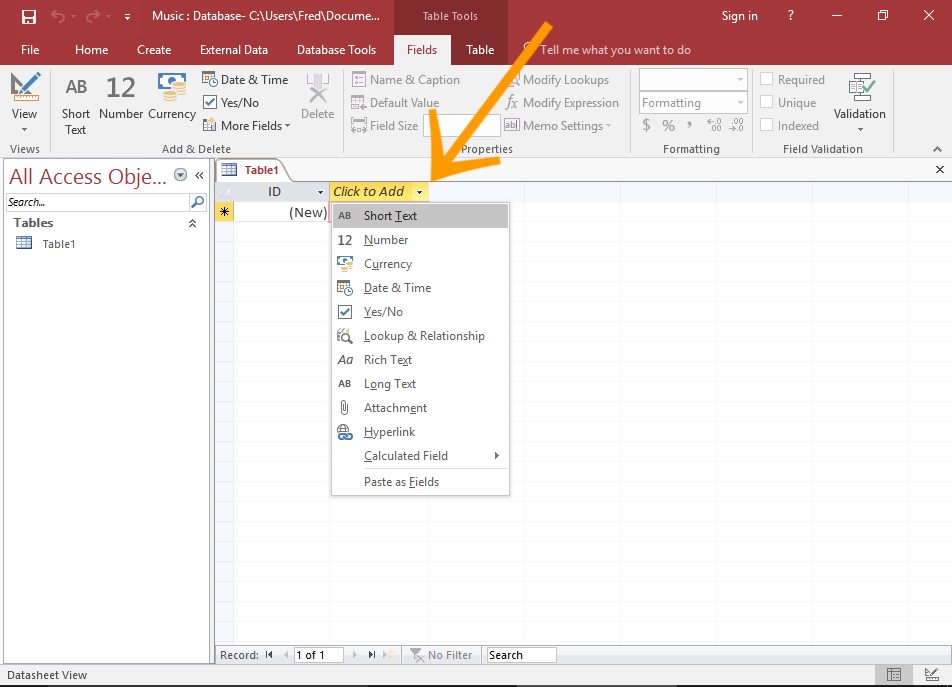Expand the More Fields dropdown
Image resolution: width=952 pixels, height=687 pixels.
(x=246, y=125)
